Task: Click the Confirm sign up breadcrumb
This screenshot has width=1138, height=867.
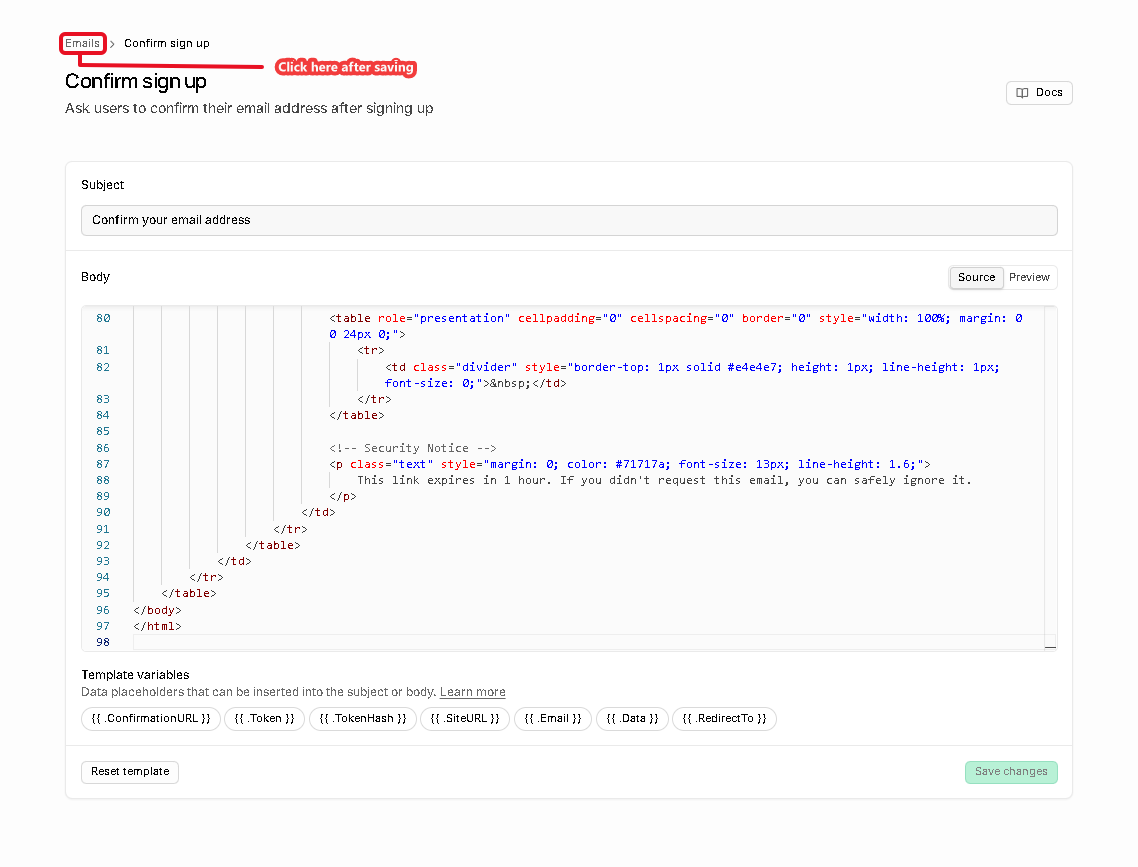Action: (x=166, y=44)
